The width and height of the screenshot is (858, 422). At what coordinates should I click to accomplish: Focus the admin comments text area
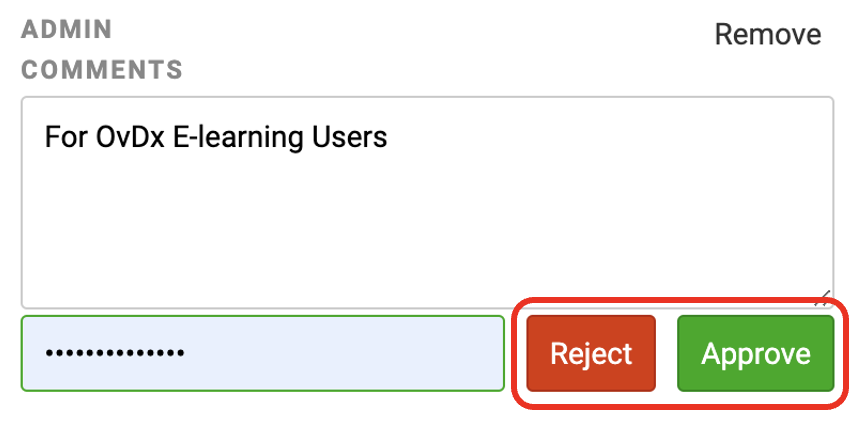tap(427, 203)
